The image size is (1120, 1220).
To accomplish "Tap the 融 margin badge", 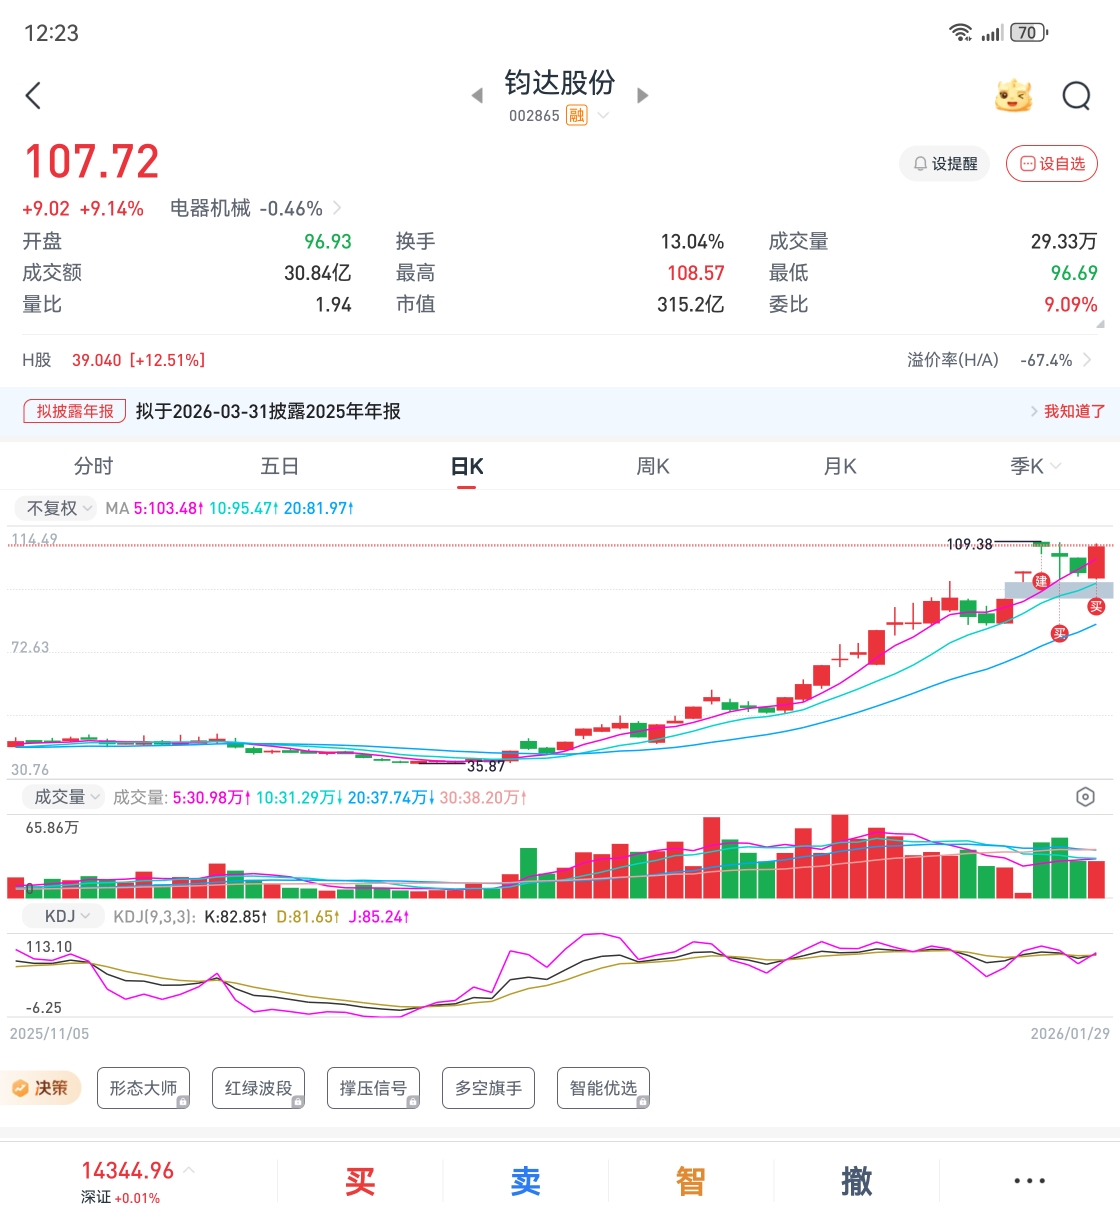I will click(577, 115).
